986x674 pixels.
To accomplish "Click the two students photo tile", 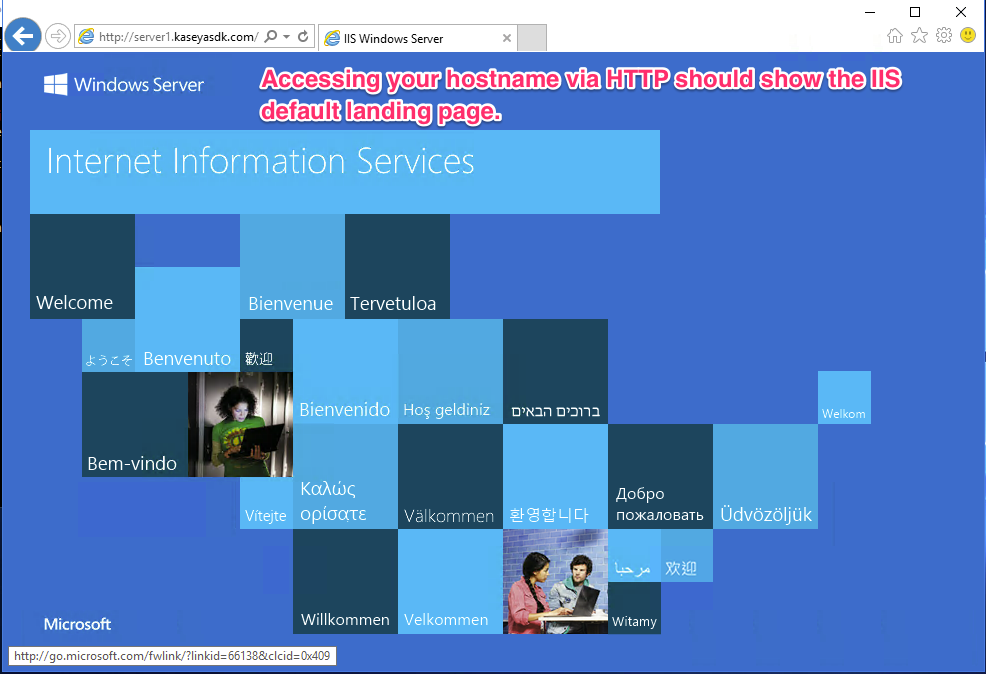I will [x=555, y=582].
